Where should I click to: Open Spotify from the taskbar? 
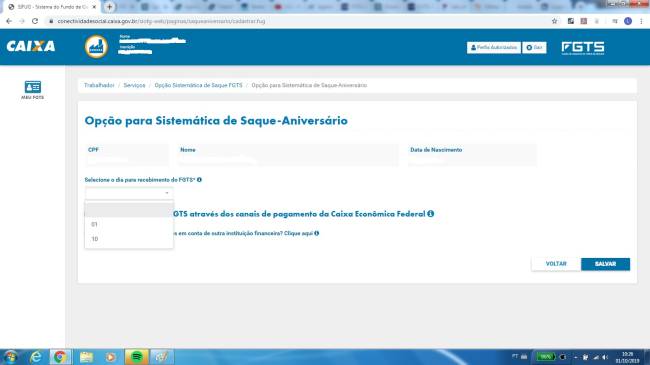[136, 357]
